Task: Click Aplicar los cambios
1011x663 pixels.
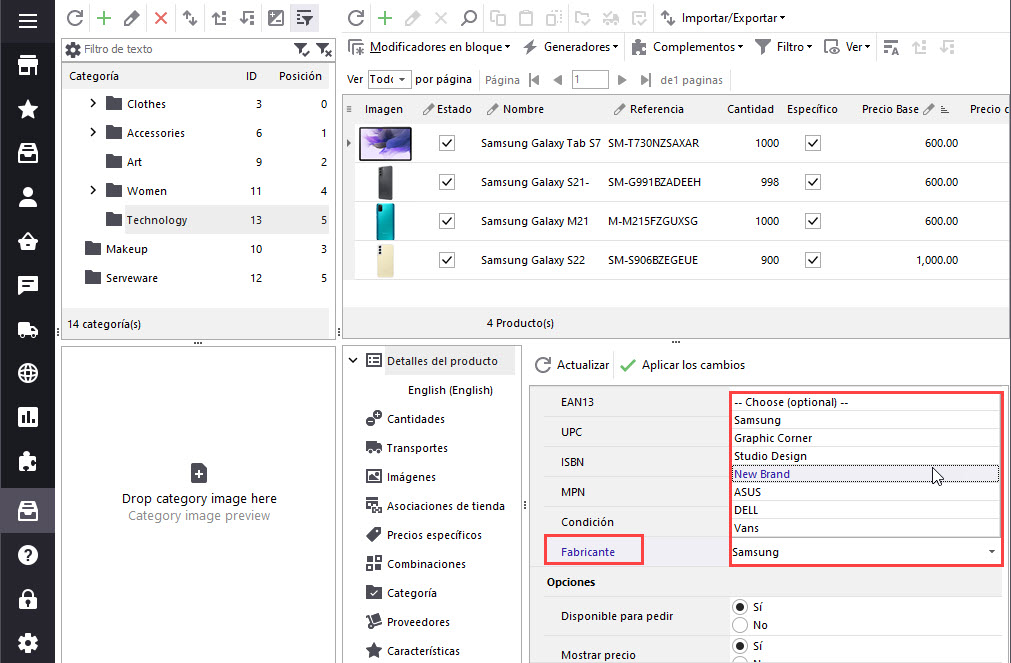Action: pos(682,365)
